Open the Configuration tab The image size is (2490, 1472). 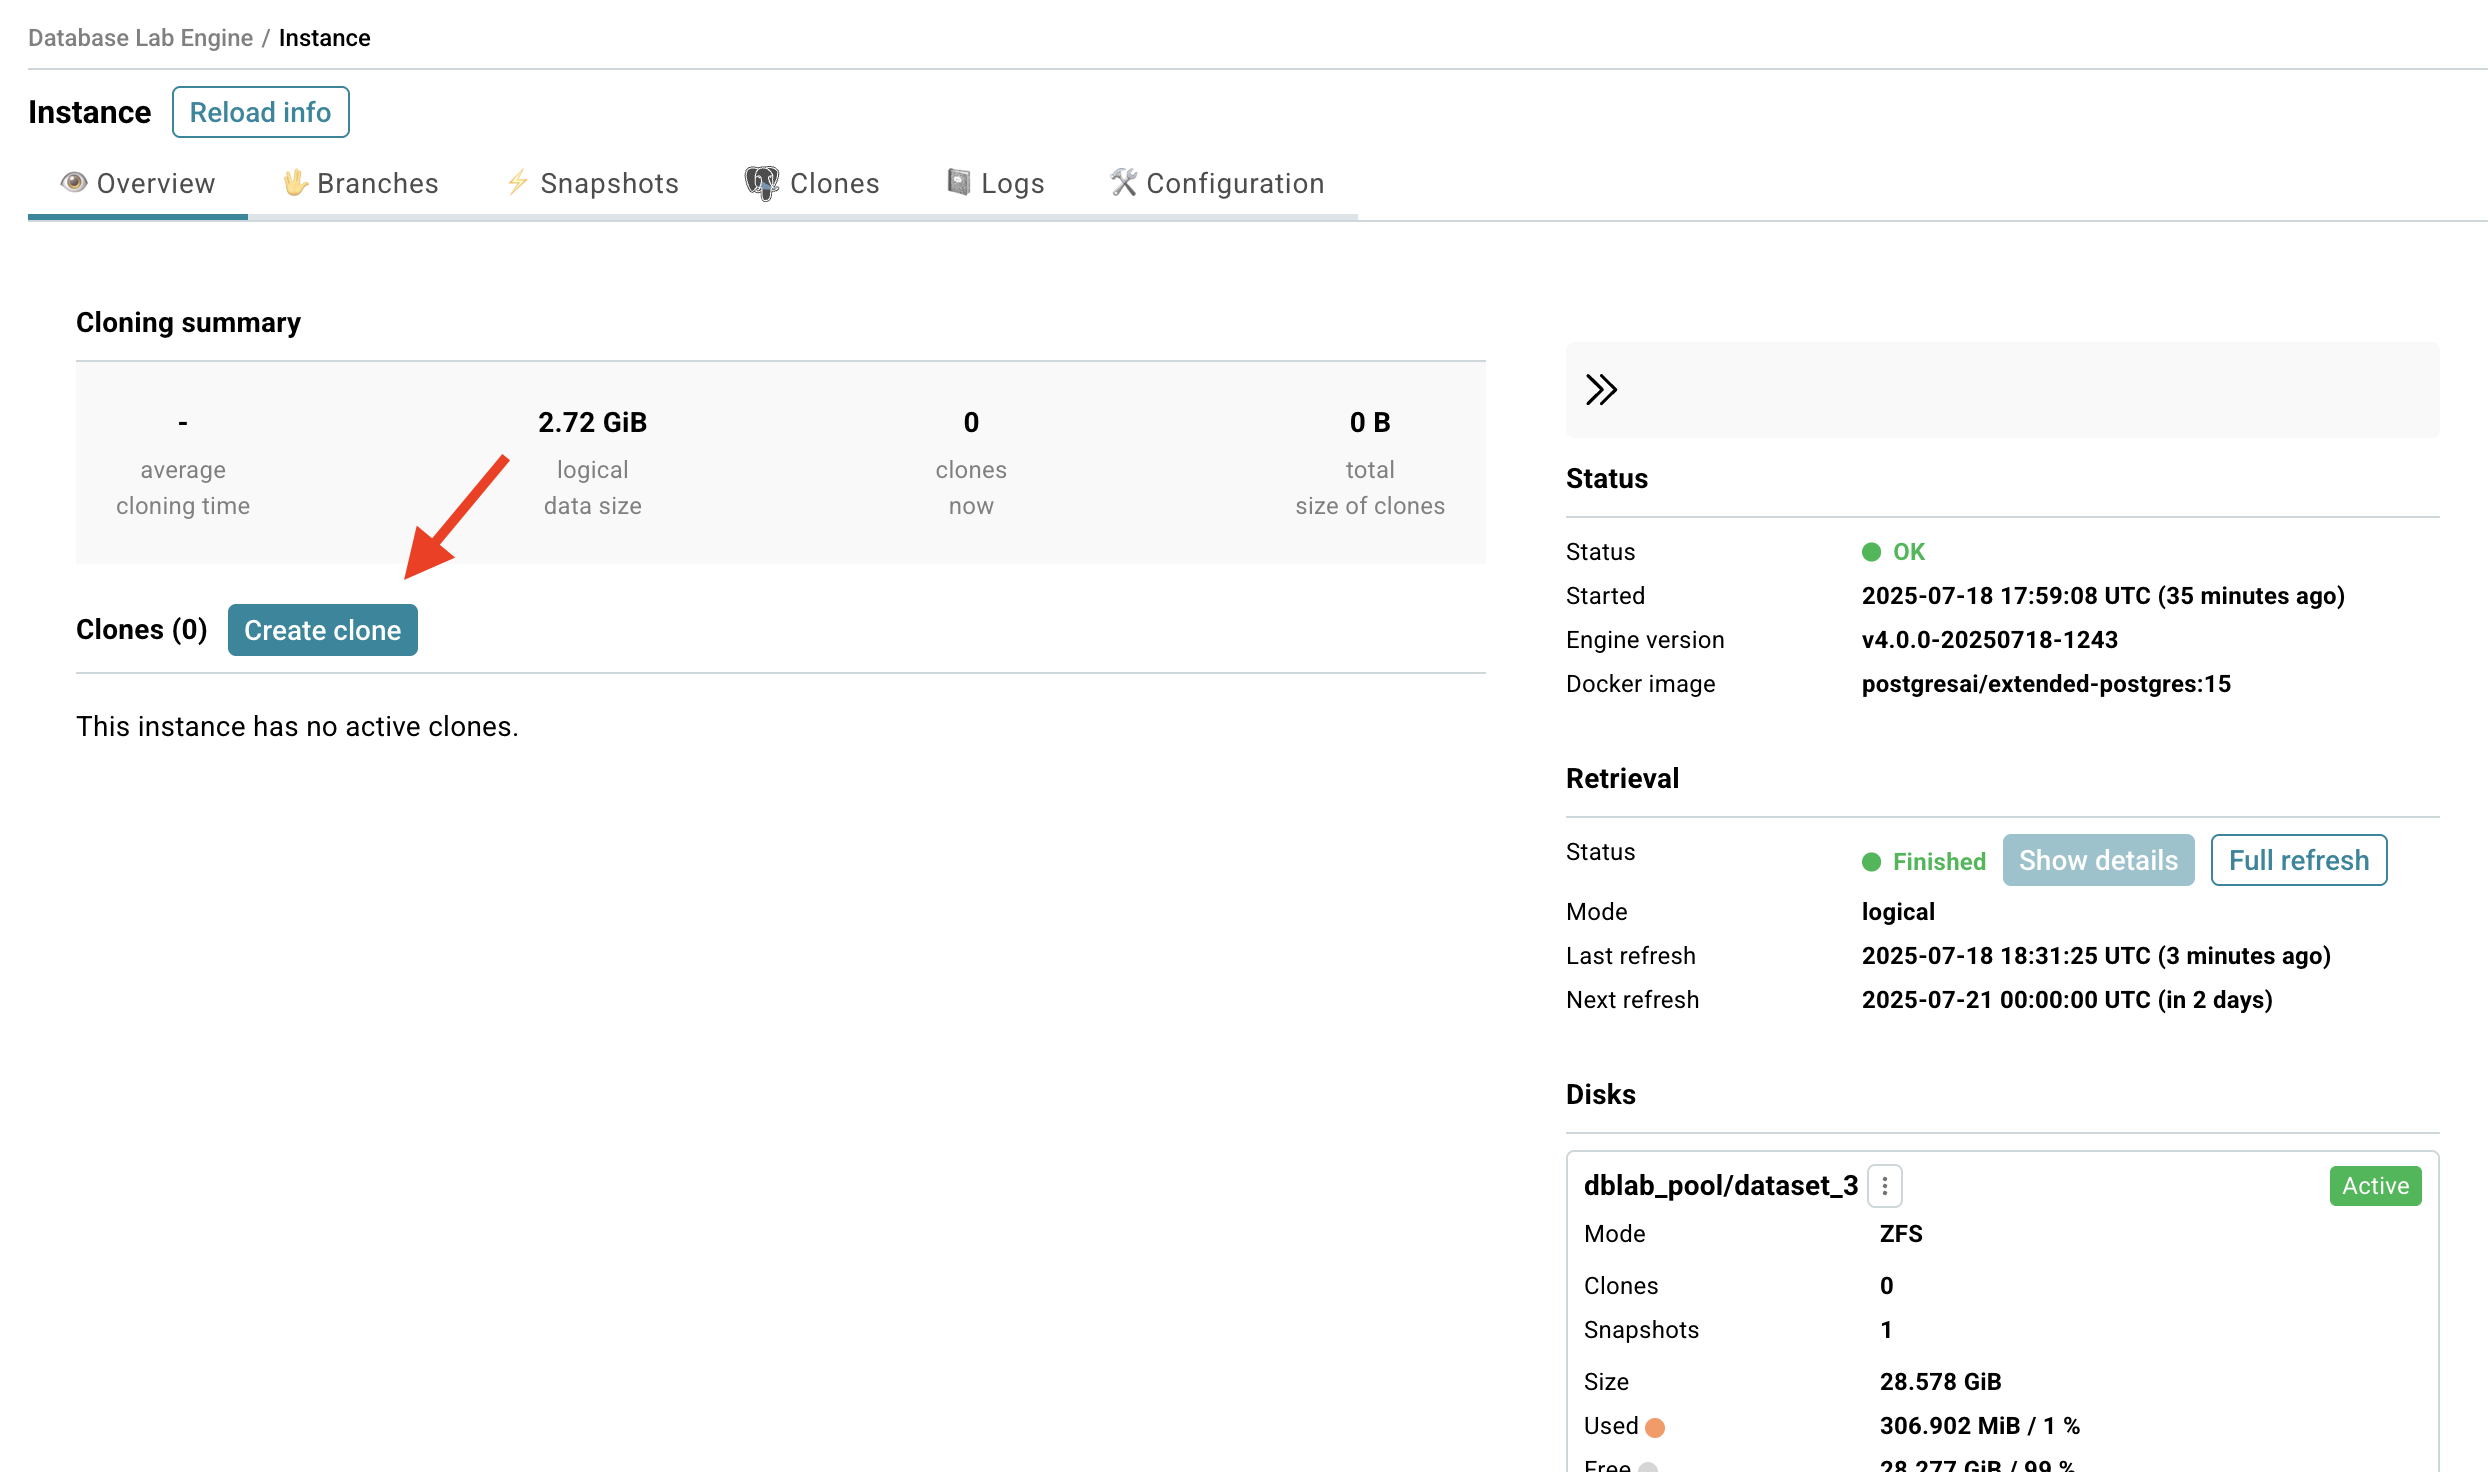pyautogui.click(x=1217, y=184)
